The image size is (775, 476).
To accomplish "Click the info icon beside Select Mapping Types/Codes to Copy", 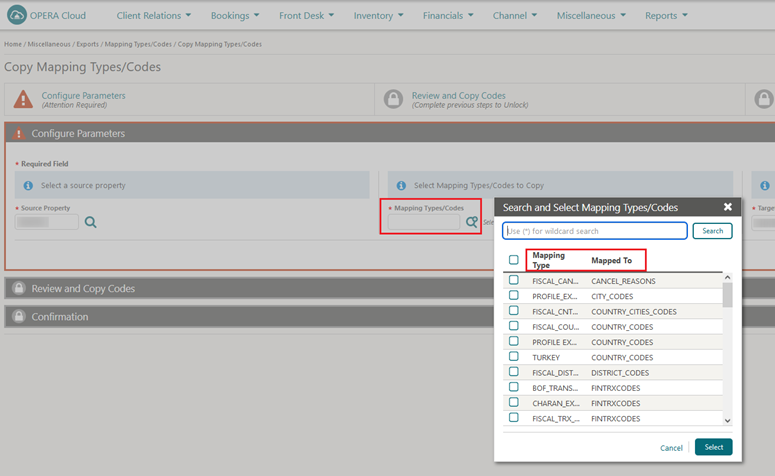I will click(x=401, y=185).
